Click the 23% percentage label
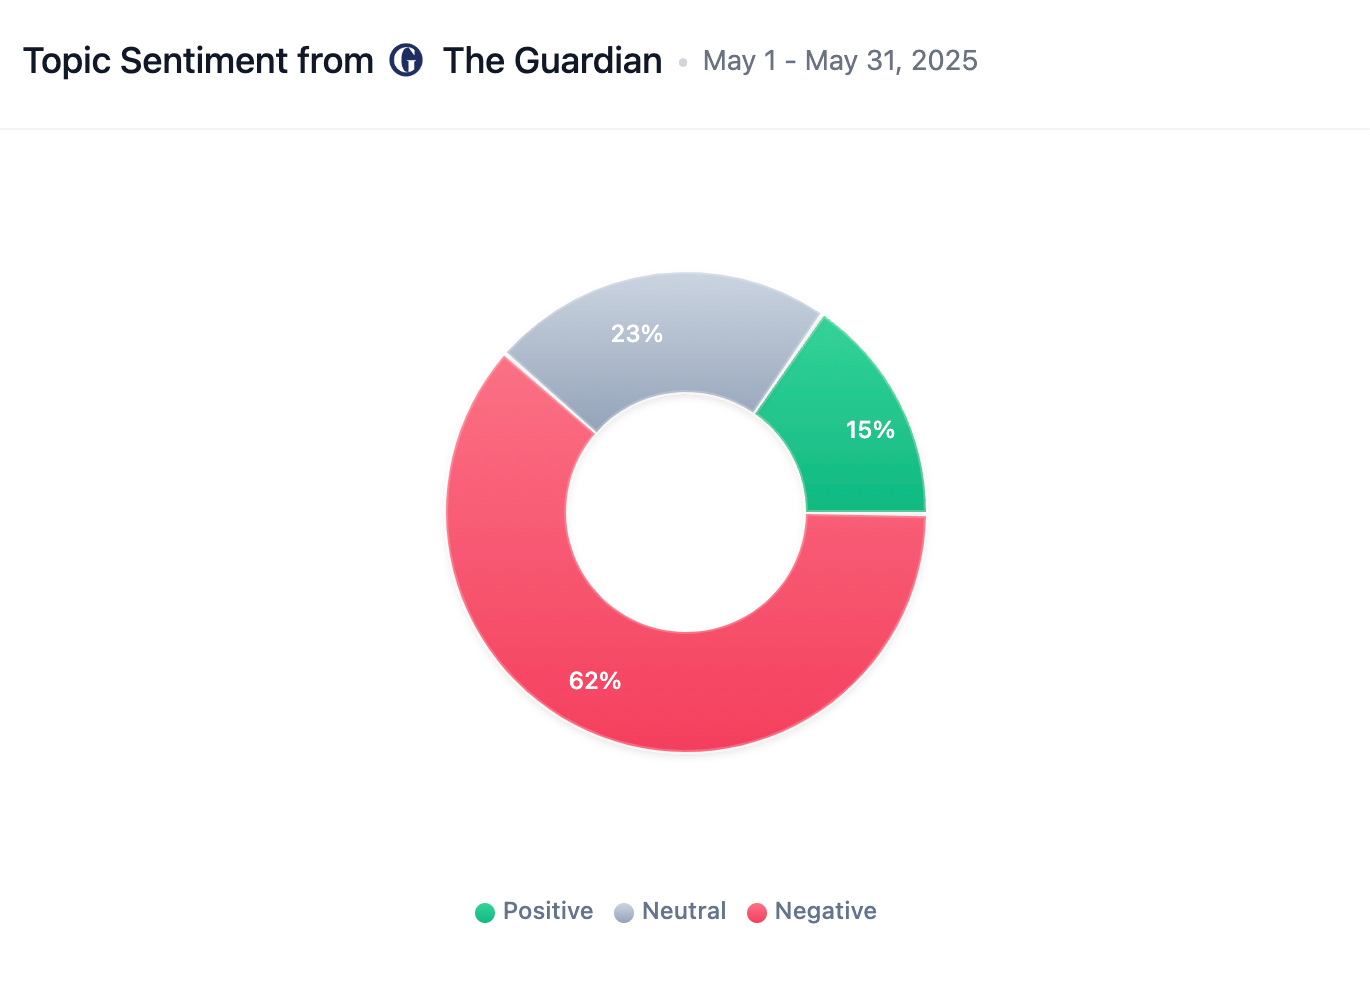Viewport: 1370px width, 988px height. 637,334
